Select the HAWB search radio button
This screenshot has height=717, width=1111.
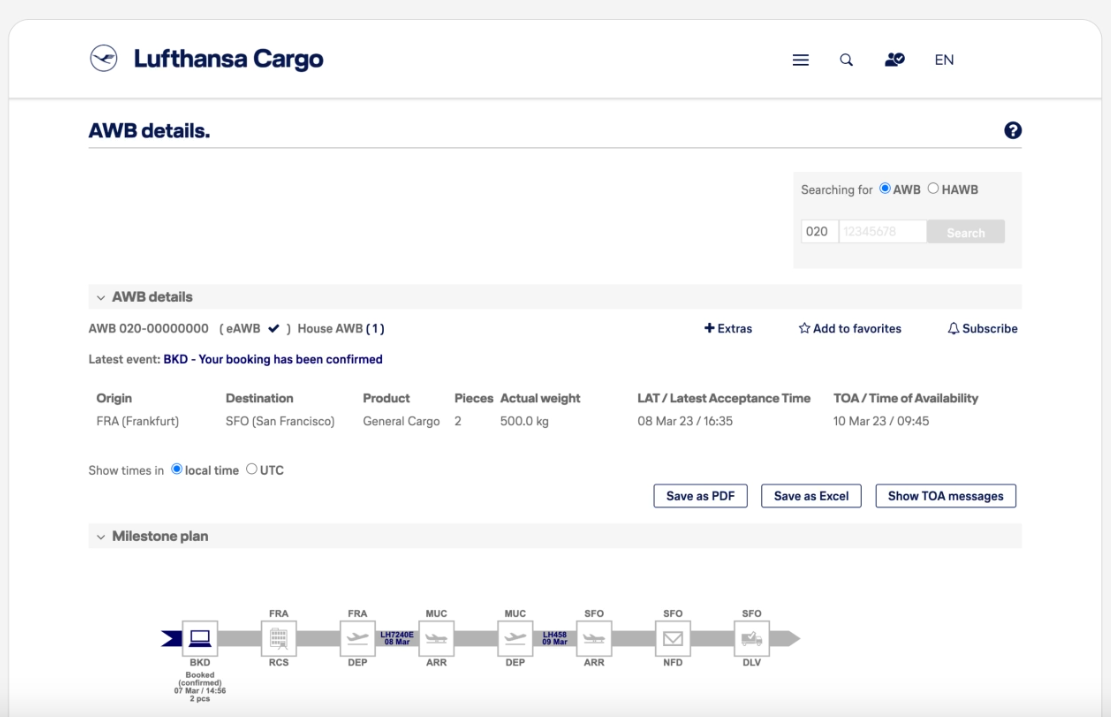click(x=933, y=188)
